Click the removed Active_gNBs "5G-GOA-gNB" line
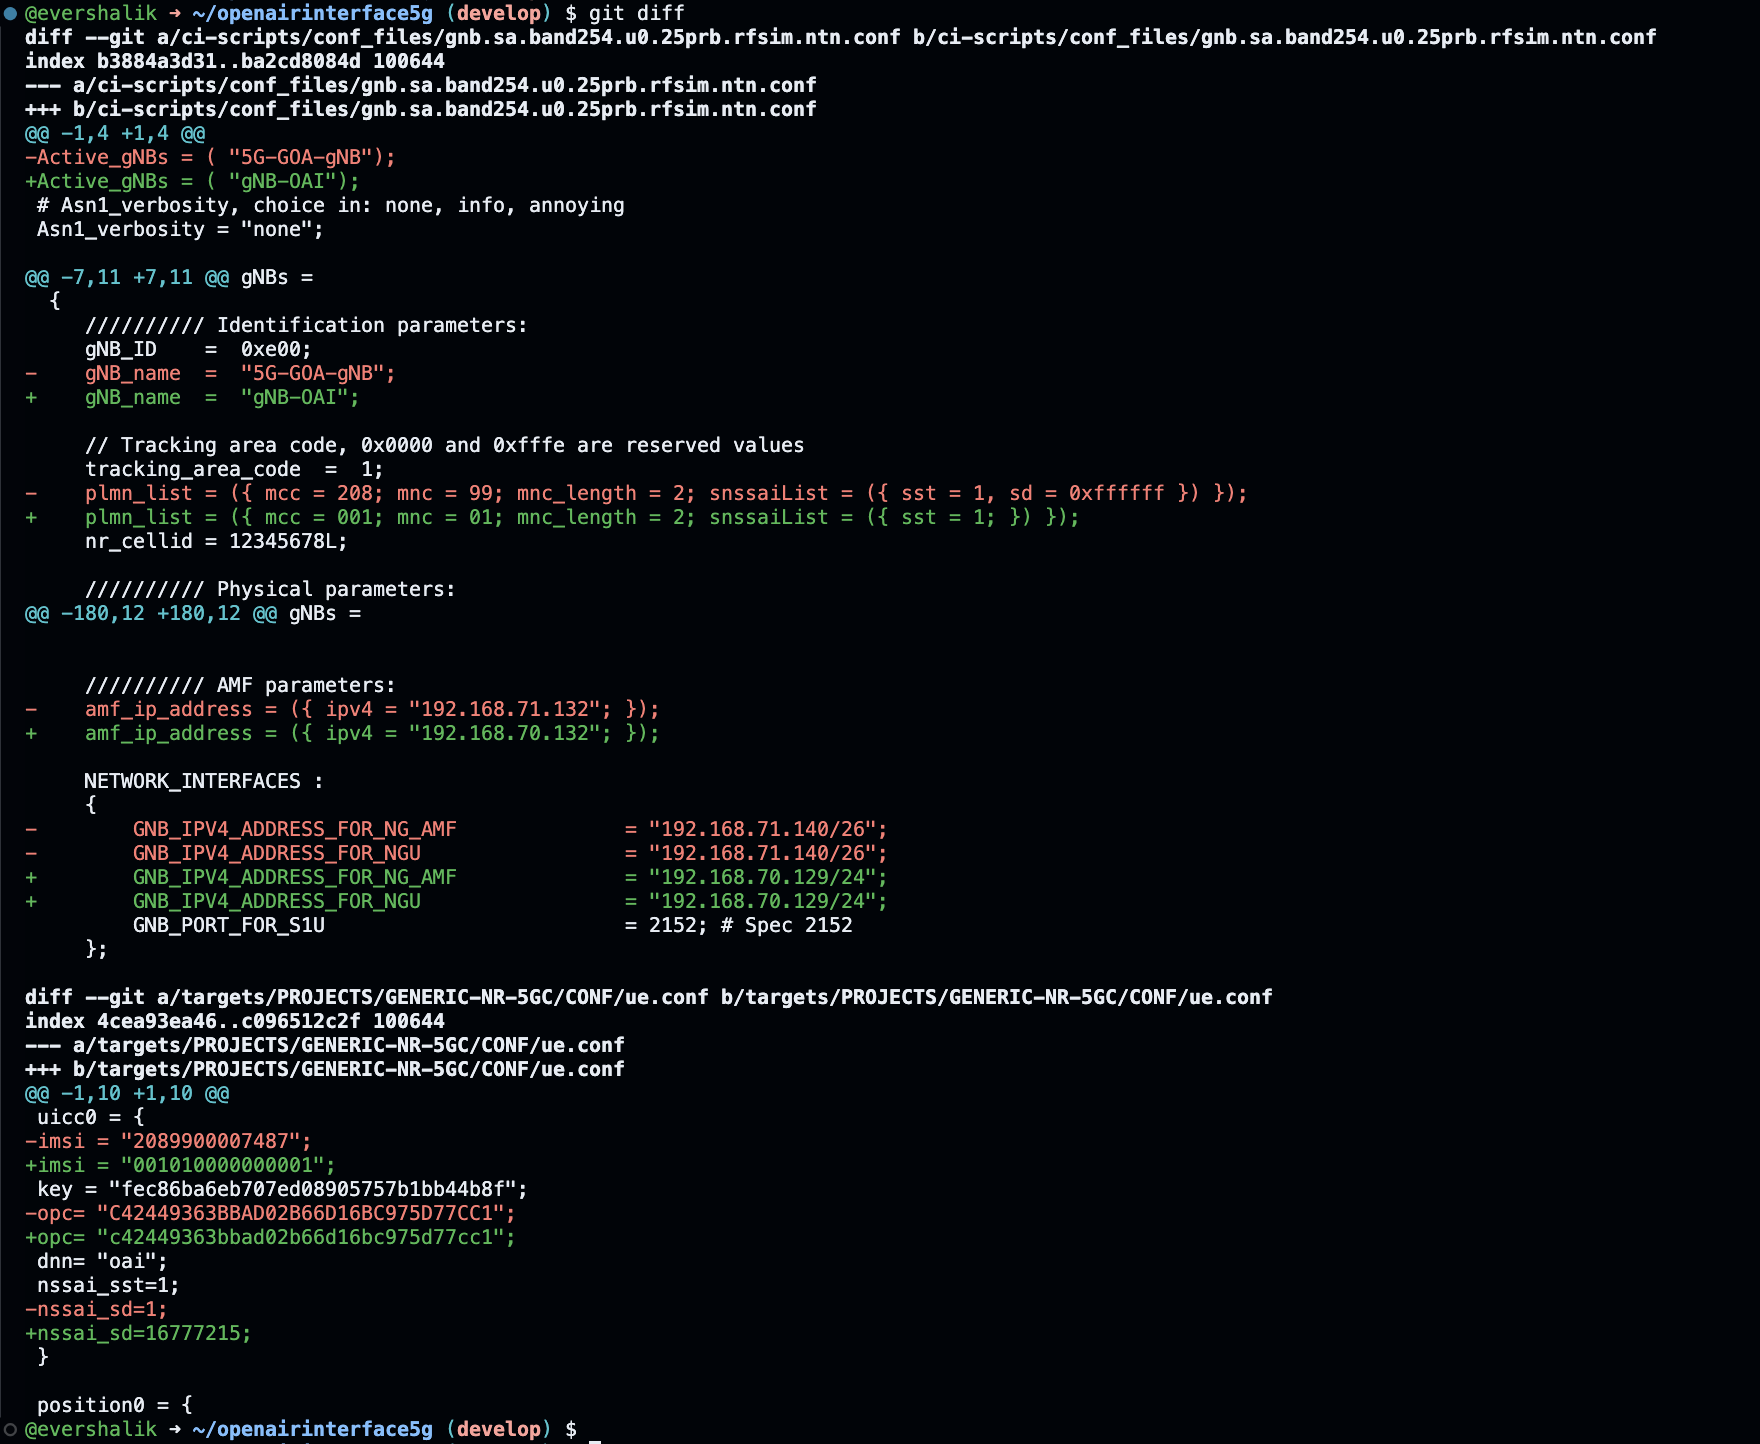Image resolution: width=1760 pixels, height=1444 pixels. click(x=211, y=157)
